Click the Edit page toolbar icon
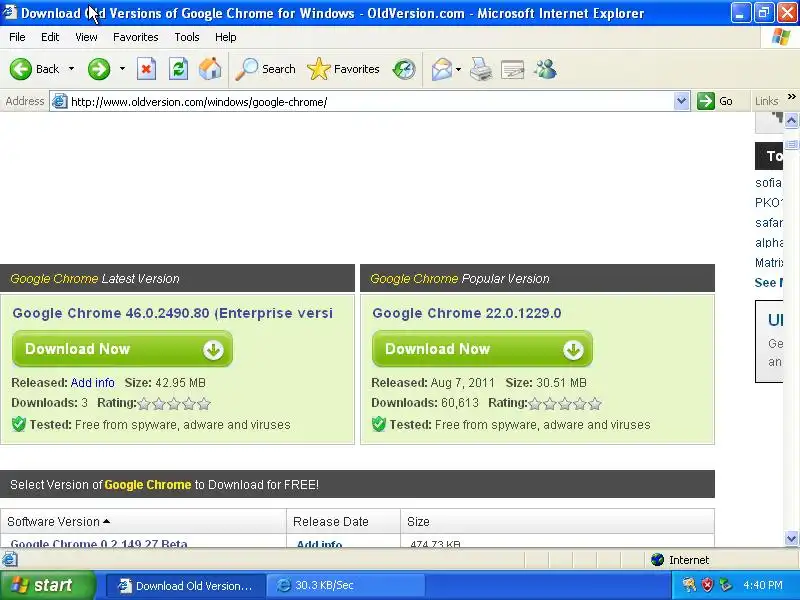This screenshot has width=800, height=600. [513, 69]
